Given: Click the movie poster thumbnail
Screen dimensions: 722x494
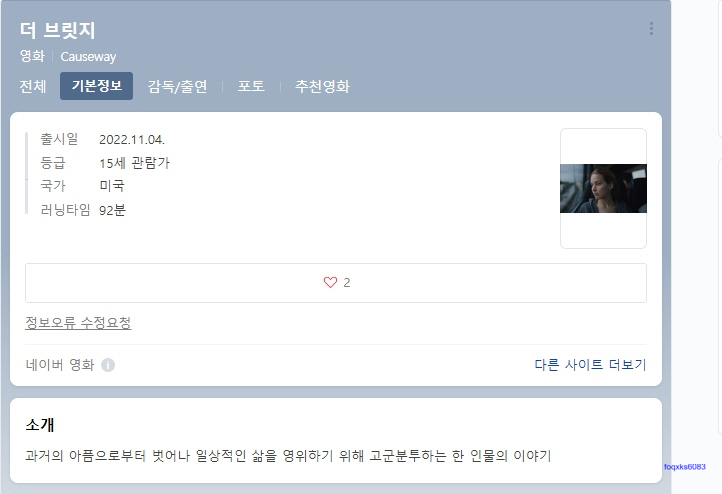Looking at the screenshot, I should [x=603, y=188].
